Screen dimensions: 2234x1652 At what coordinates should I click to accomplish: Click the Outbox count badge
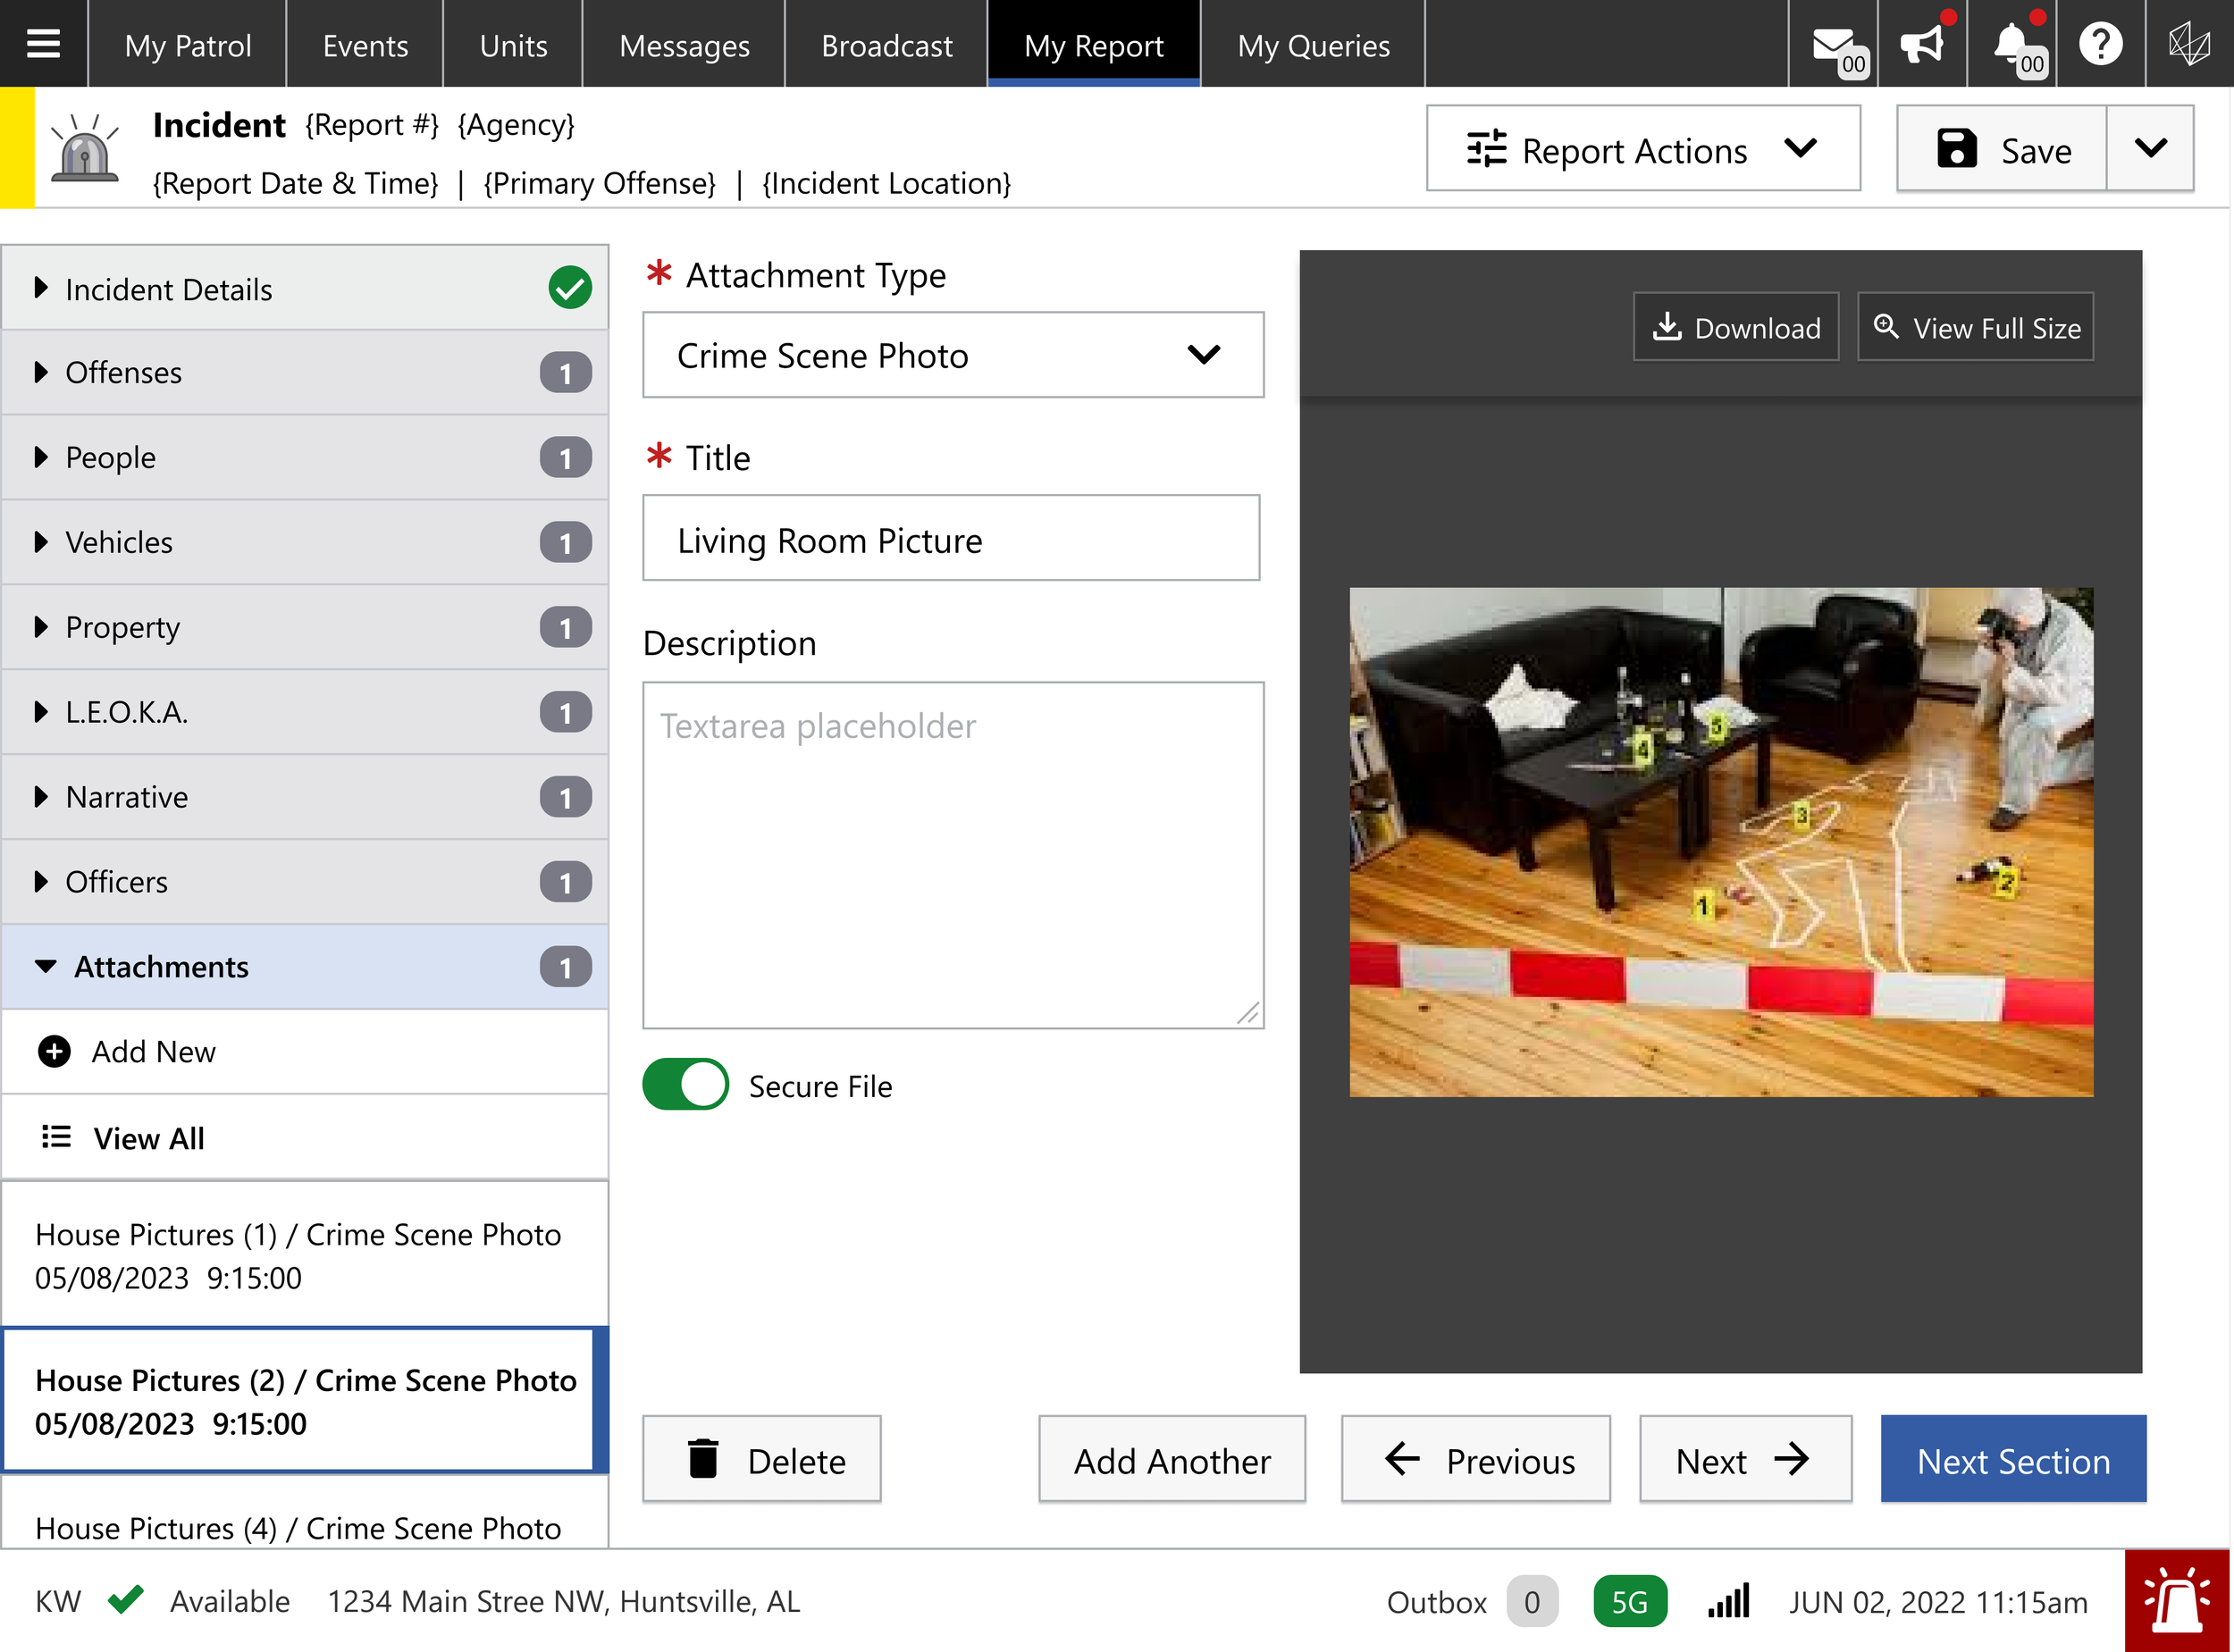pyautogui.click(x=1532, y=1601)
